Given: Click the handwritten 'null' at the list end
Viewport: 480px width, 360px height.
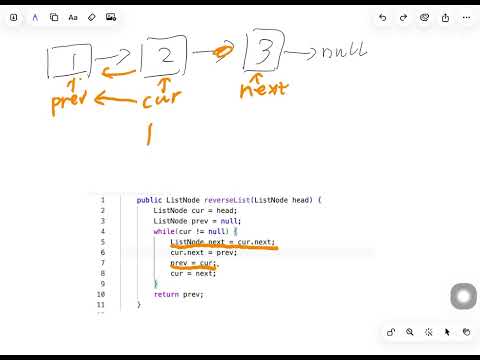Looking at the screenshot, I should tap(344, 50).
